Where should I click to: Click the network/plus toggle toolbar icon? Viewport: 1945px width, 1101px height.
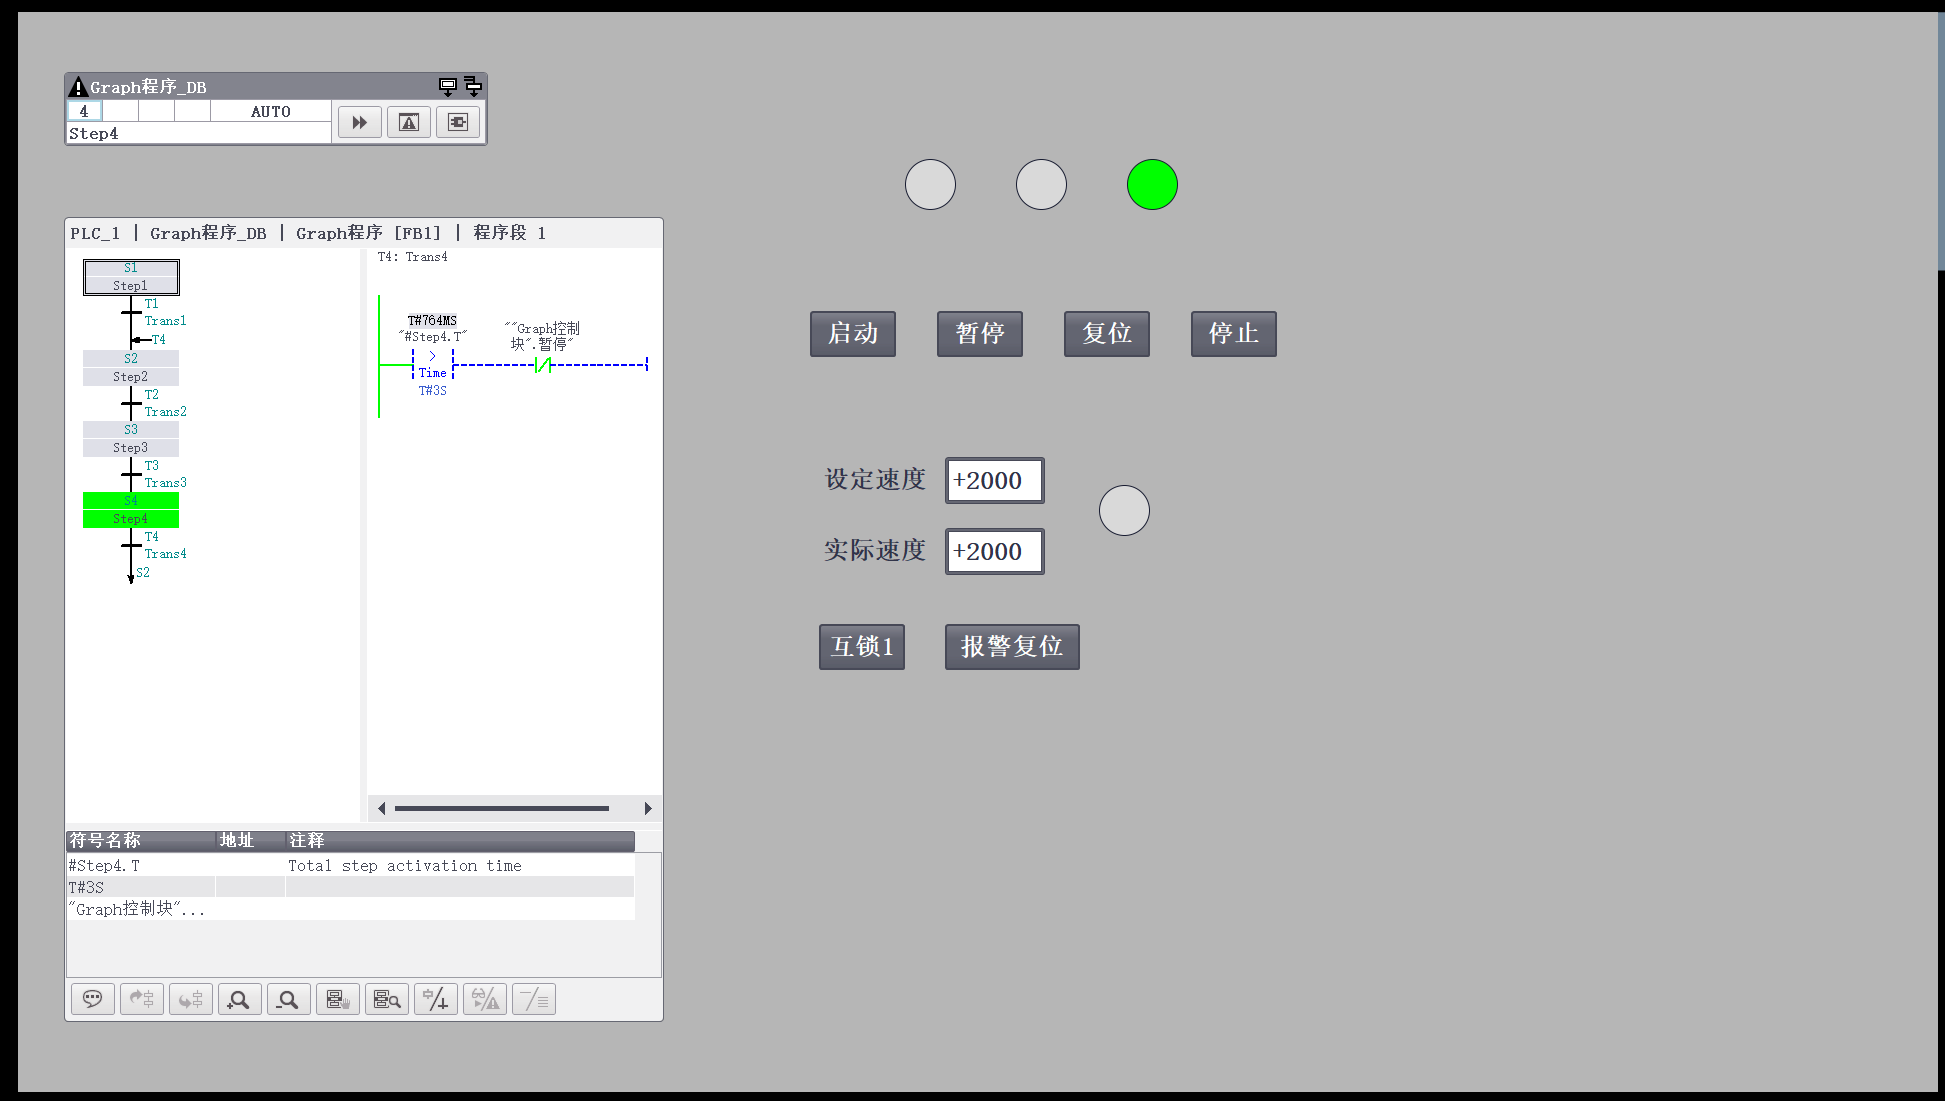pyautogui.click(x=436, y=999)
